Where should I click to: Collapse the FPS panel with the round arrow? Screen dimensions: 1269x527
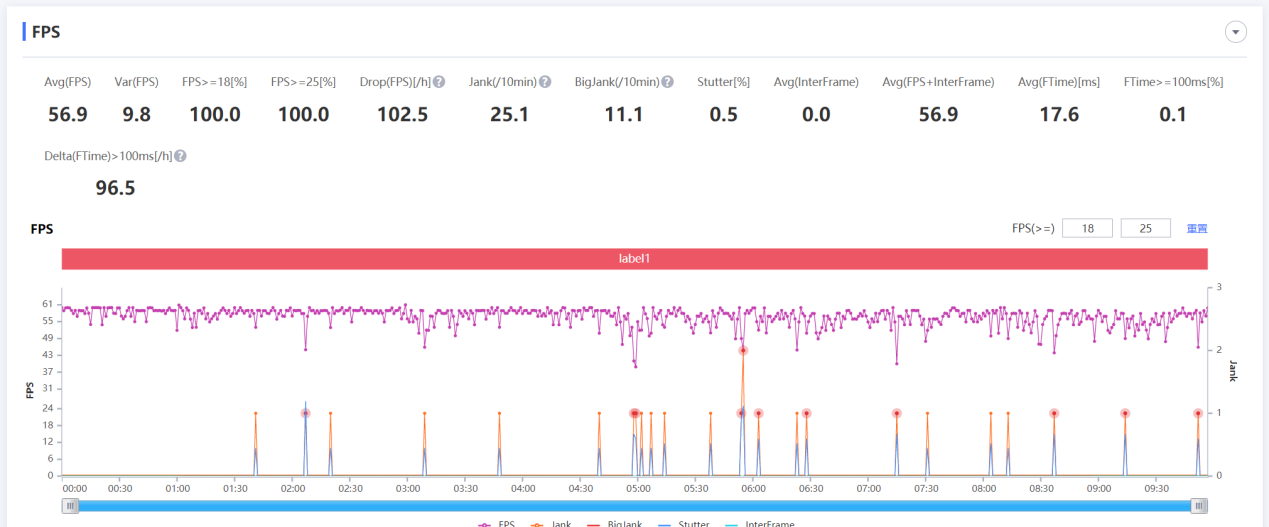click(x=1236, y=32)
